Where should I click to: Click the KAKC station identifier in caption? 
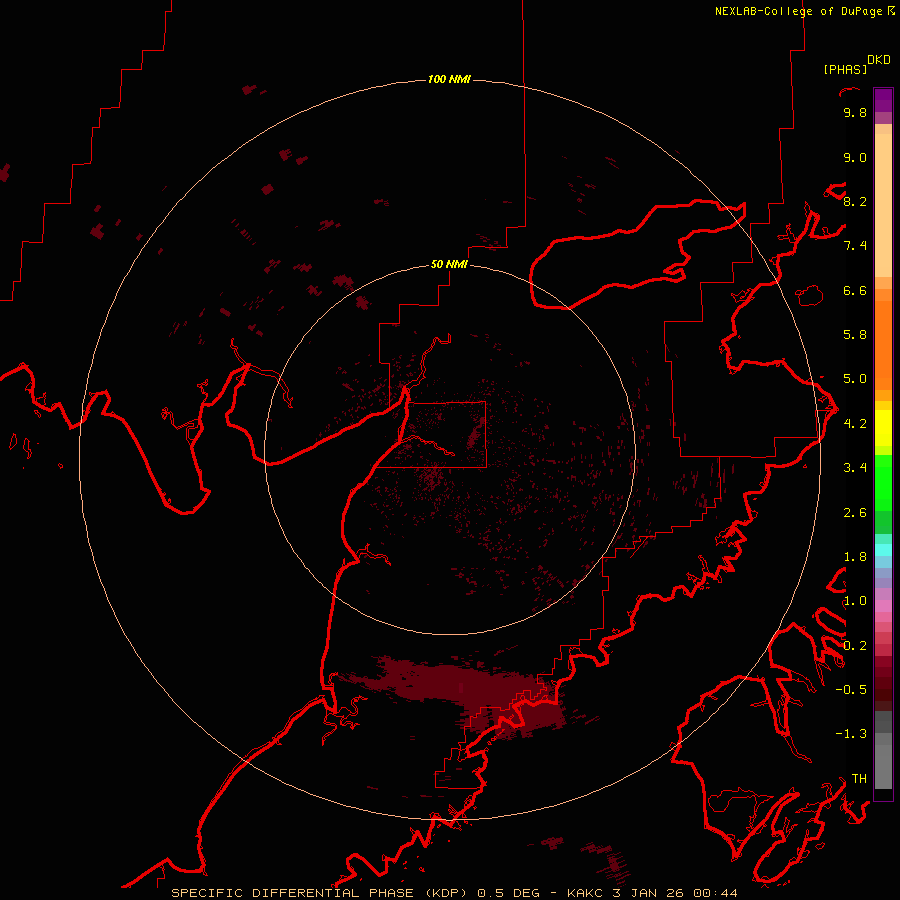pyautogui.click(x=585, y=893)
